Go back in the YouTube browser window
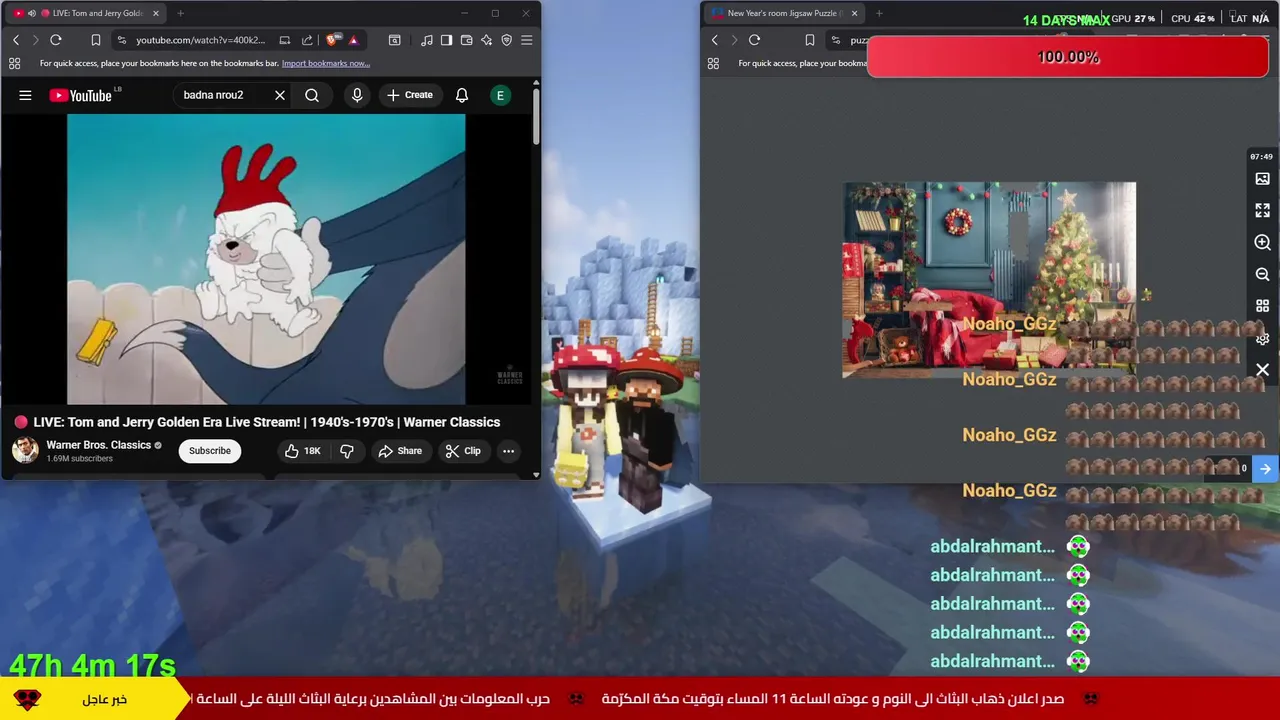The height and width of the screenshot is (720, 1280). point(16,40)
